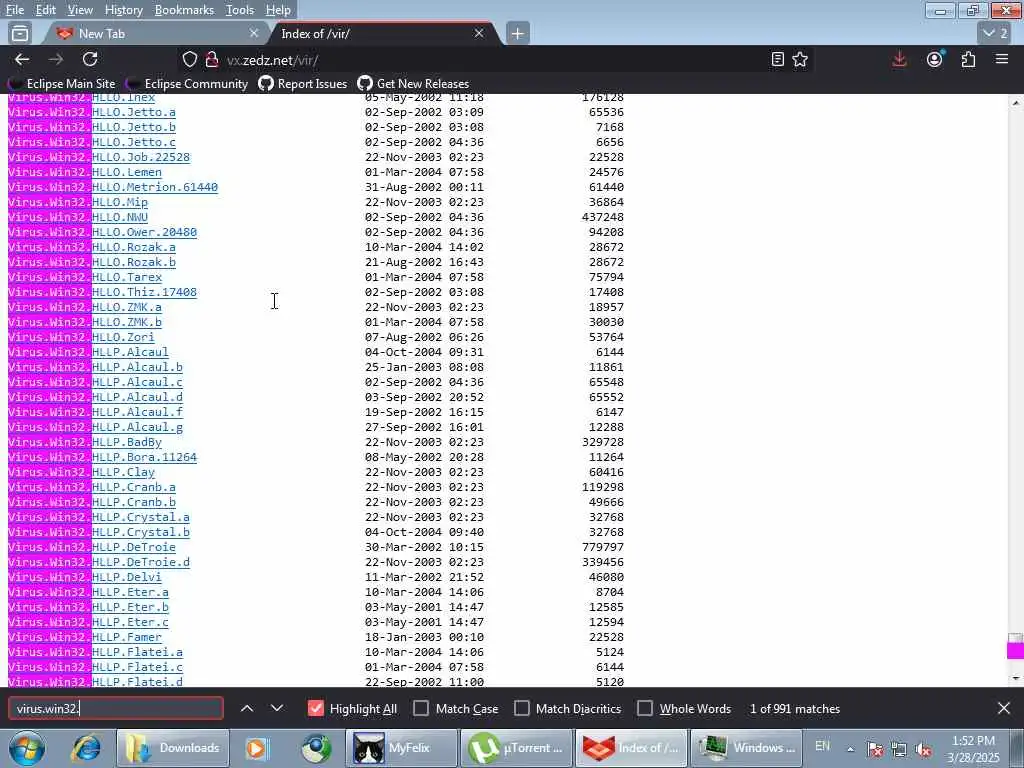Screen dimensions: 1024x768
Task: Open tracking protection shield icon
Action: click(189, 60)
